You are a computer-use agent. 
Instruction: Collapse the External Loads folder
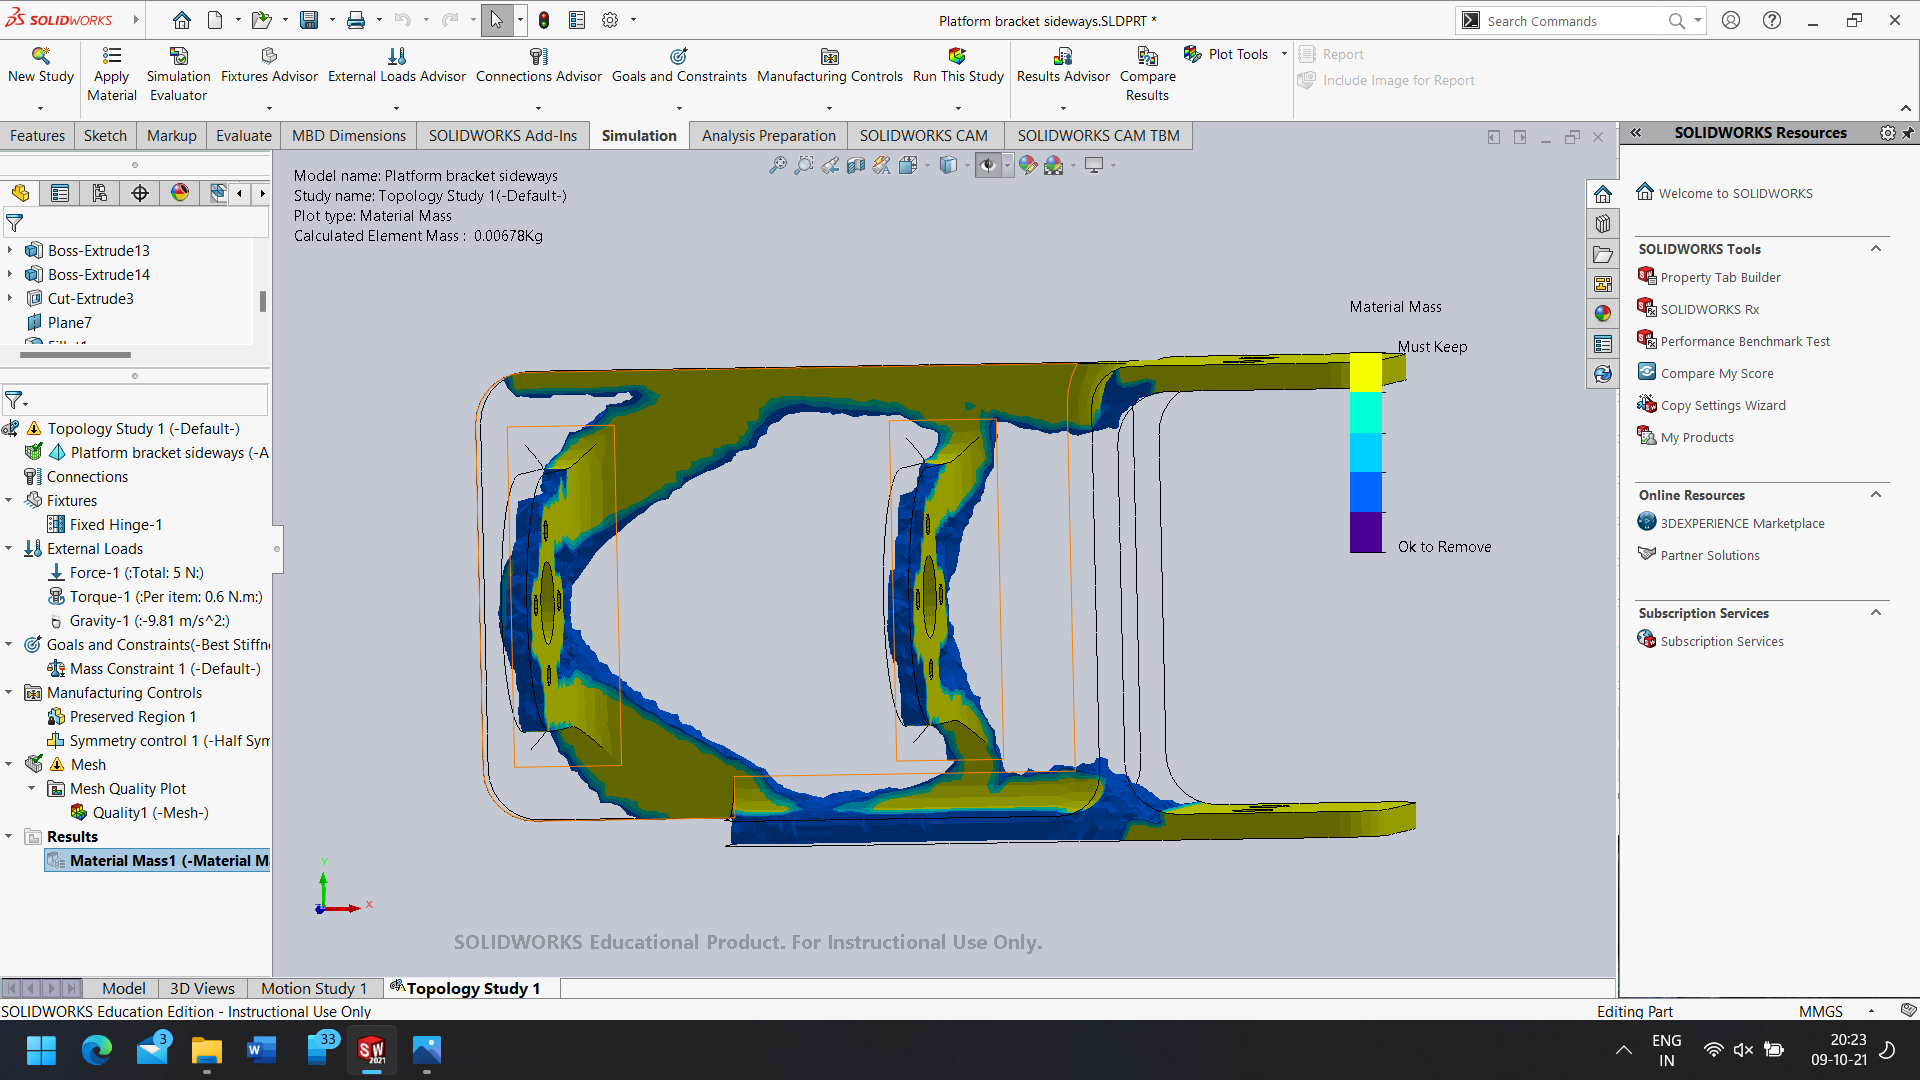[9, 548]
